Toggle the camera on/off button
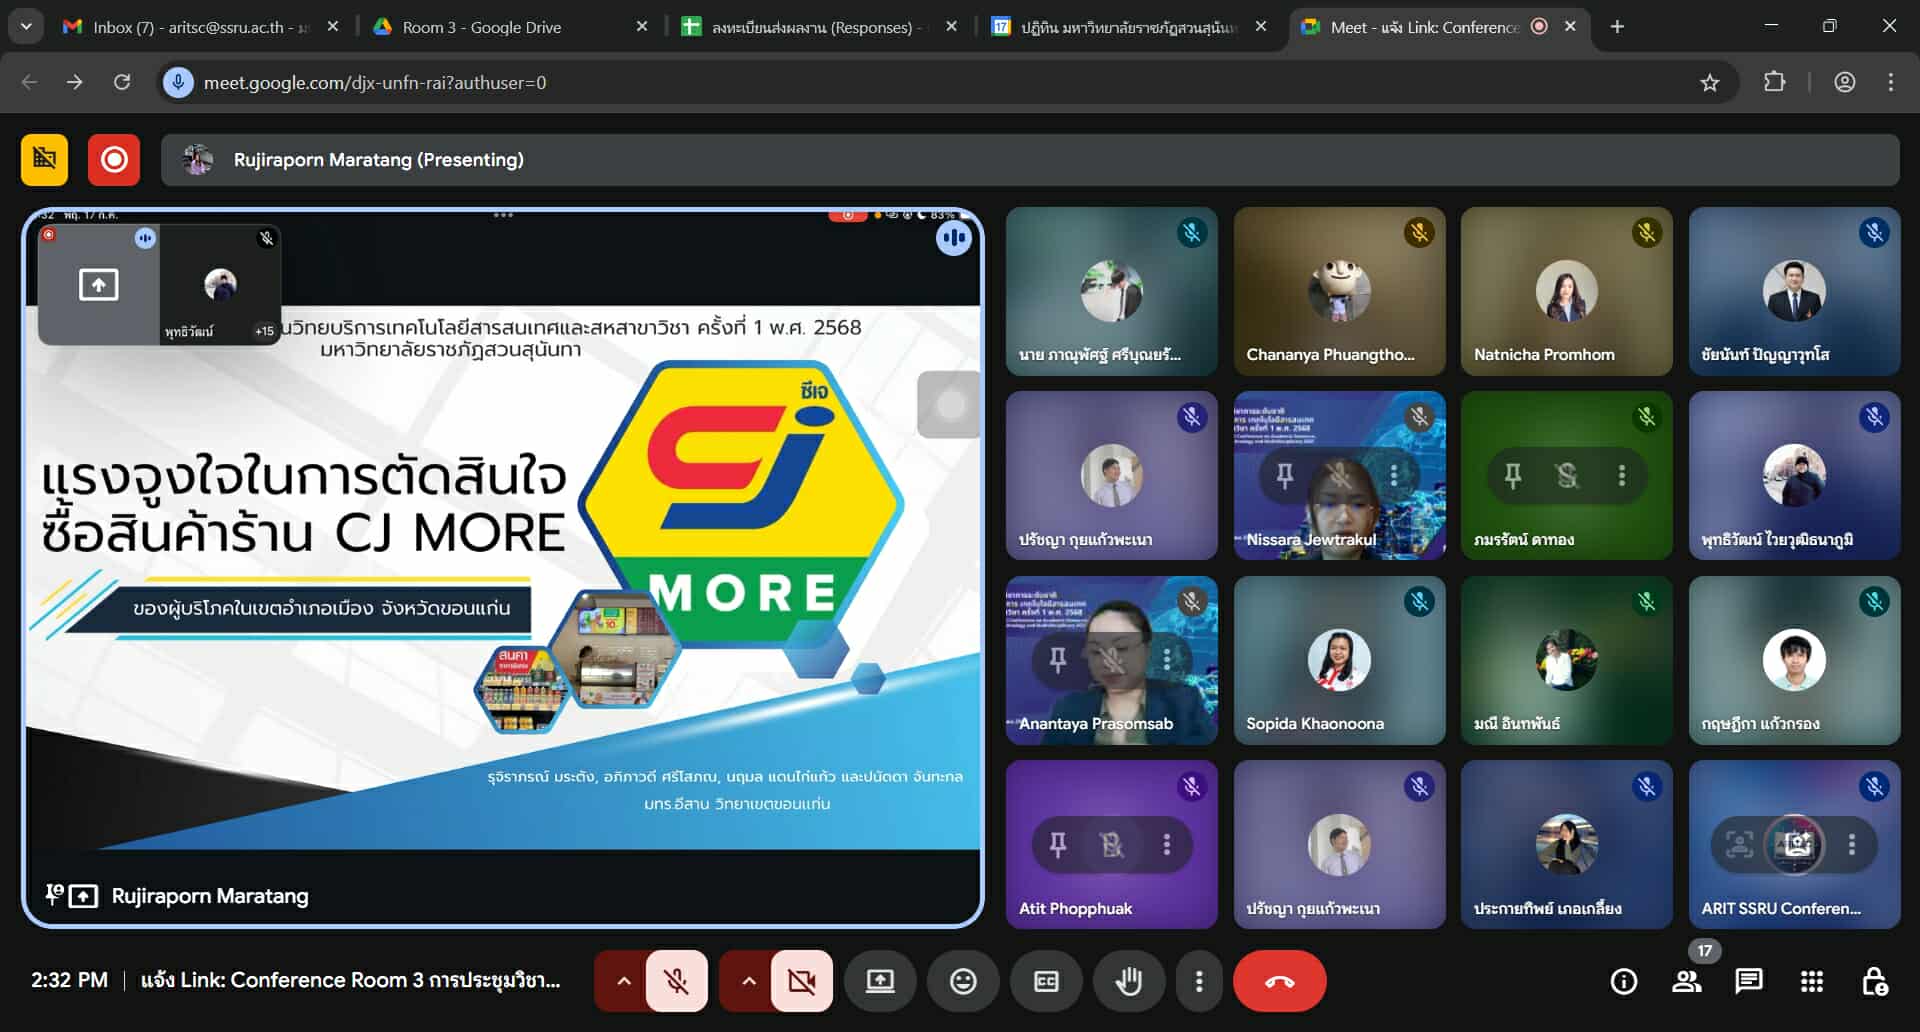 click(x=801, y=981)
